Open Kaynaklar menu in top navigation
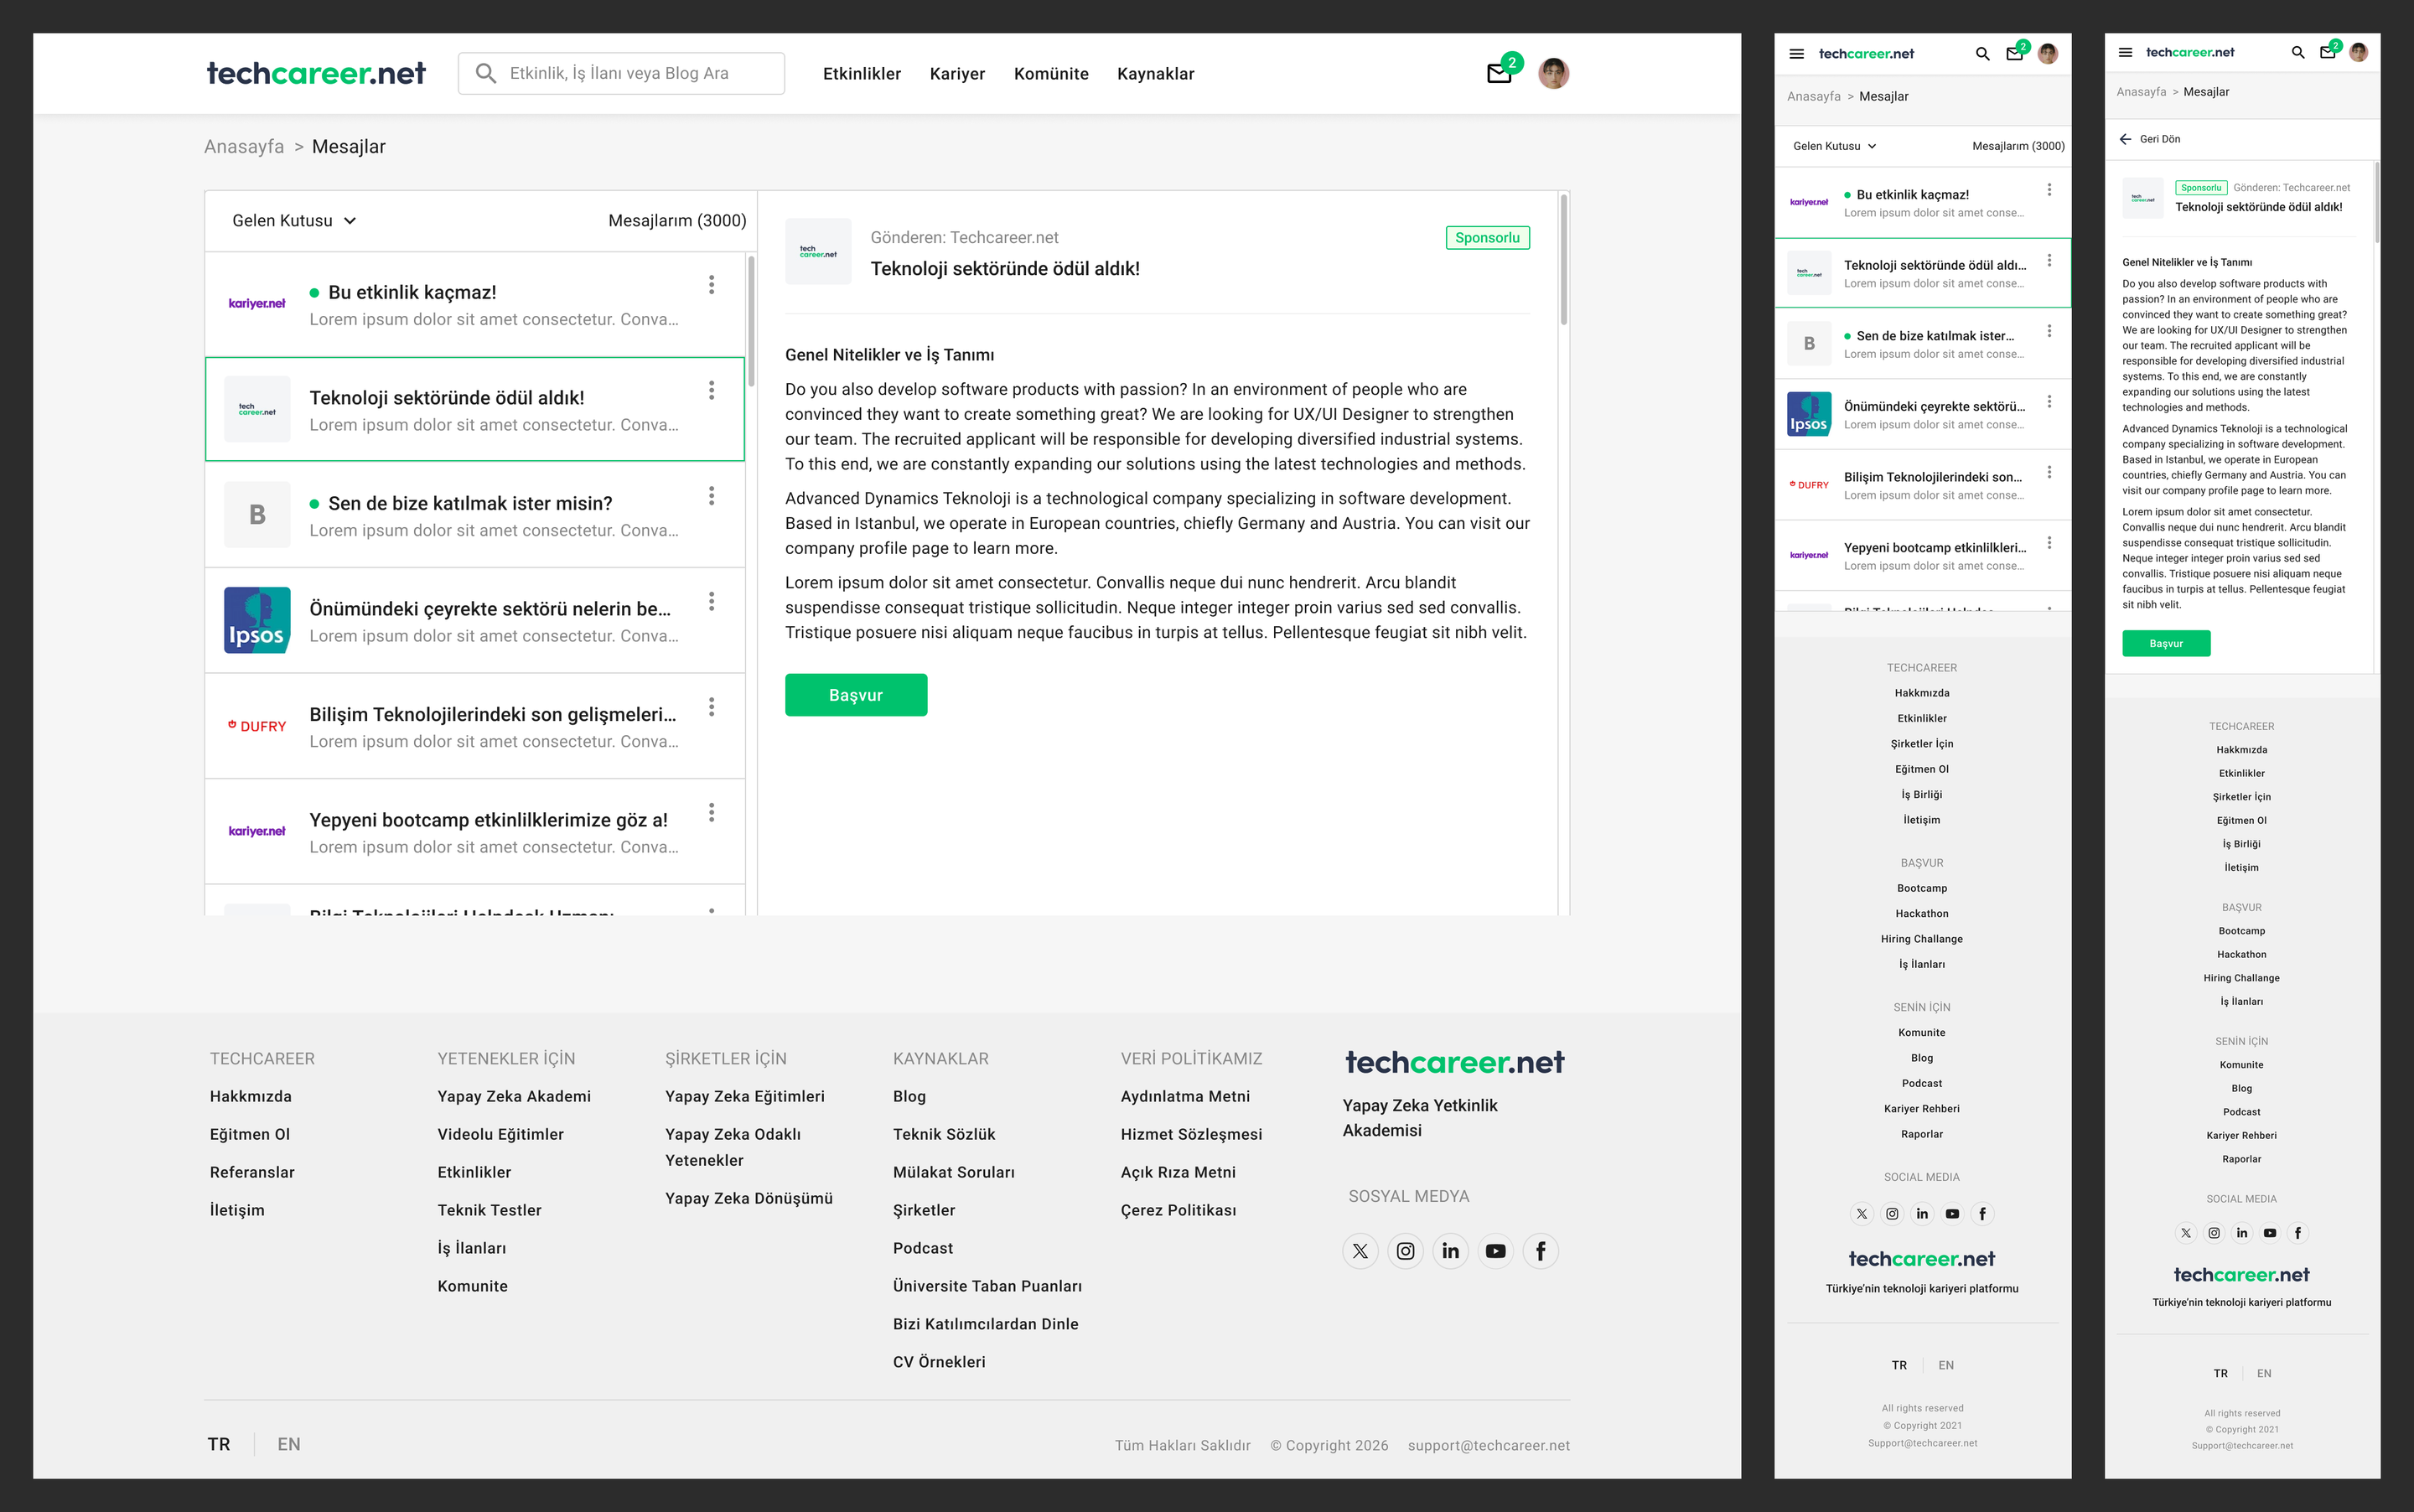The image size is (2414, 1512). pos(1155,73)
